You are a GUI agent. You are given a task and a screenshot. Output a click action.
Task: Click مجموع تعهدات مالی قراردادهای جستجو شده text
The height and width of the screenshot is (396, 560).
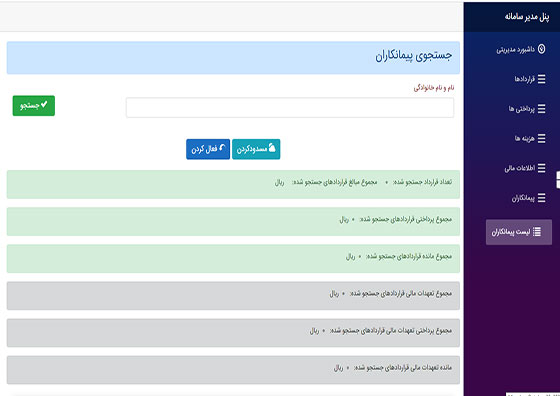point(401,294)
